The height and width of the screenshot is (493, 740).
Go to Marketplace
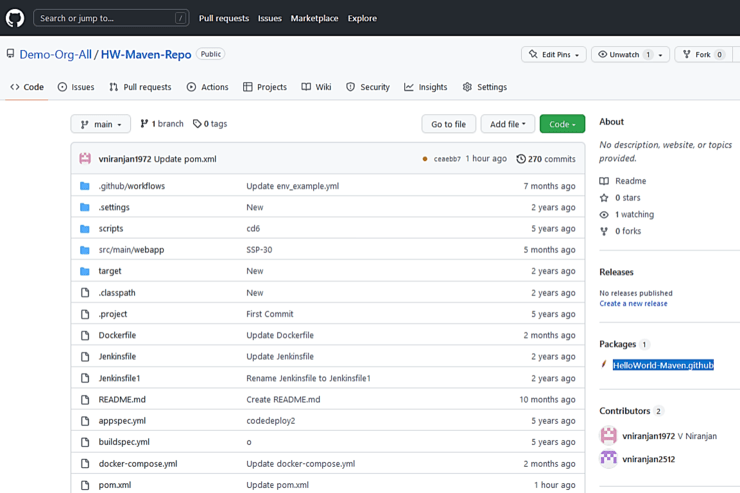click(x=314, y=18)
